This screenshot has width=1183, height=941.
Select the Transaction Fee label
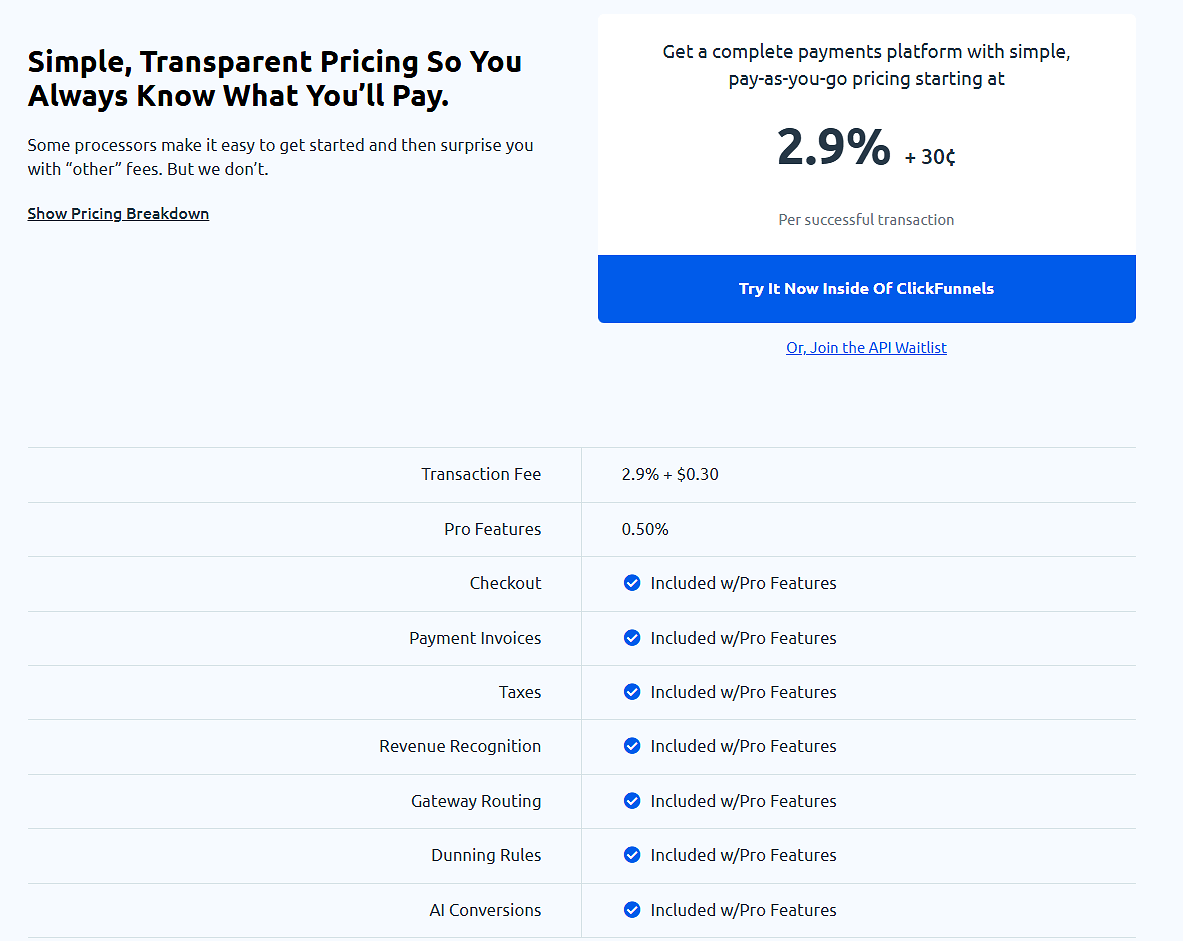tap(481, 474)
